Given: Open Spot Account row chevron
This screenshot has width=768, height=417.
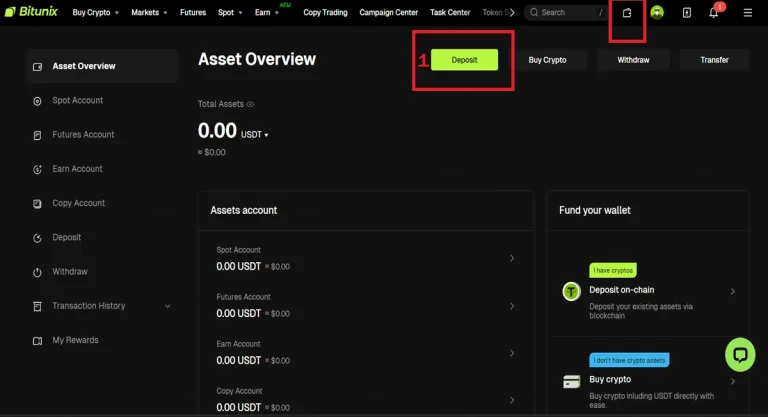Looking at the screenshot, I should [x=512, y=258].
